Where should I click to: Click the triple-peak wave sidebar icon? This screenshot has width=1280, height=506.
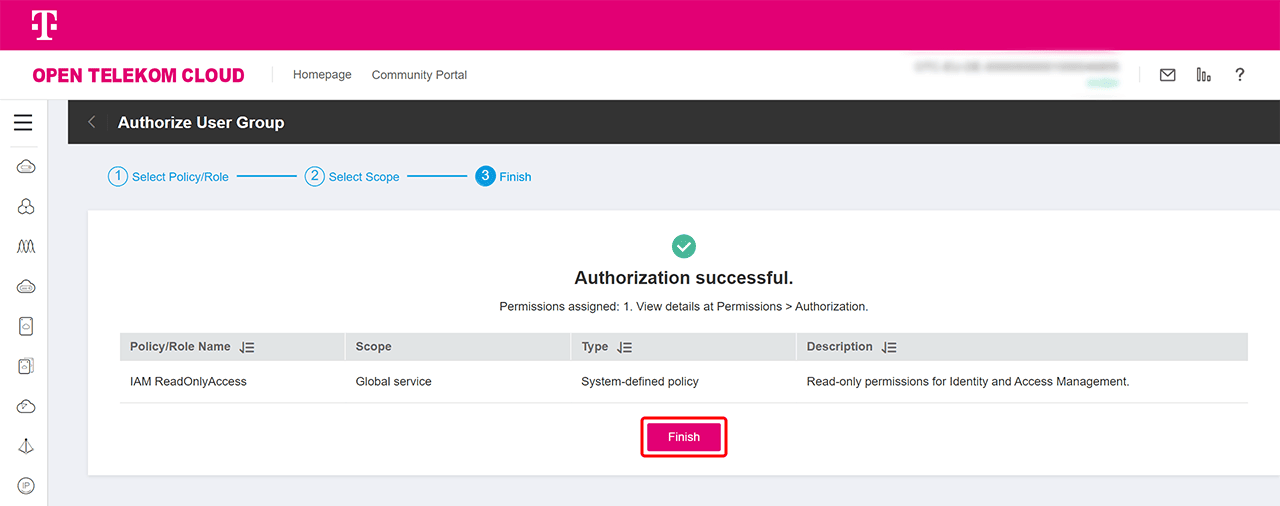click(26, 246)
